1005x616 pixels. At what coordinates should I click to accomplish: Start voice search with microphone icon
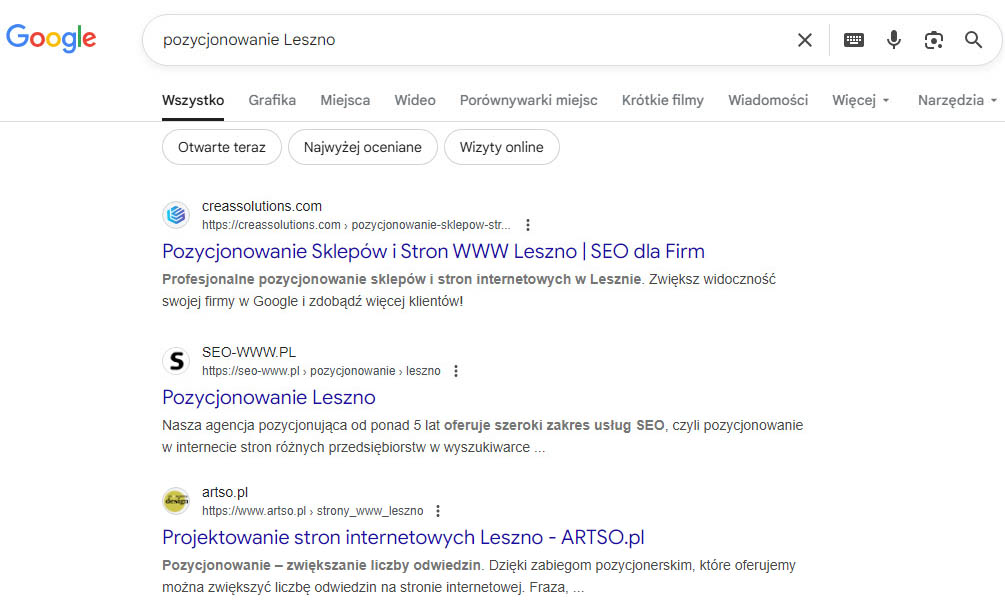point(894,40)
